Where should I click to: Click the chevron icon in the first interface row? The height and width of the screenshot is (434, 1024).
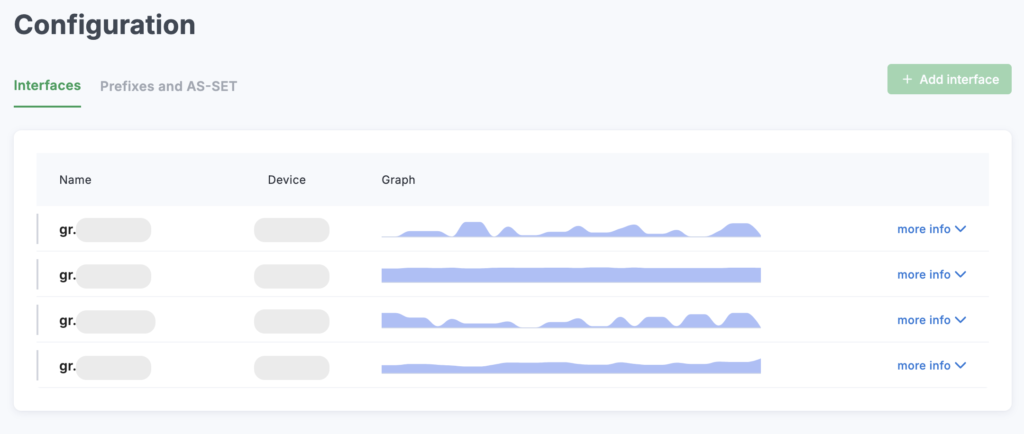[961, 229]
